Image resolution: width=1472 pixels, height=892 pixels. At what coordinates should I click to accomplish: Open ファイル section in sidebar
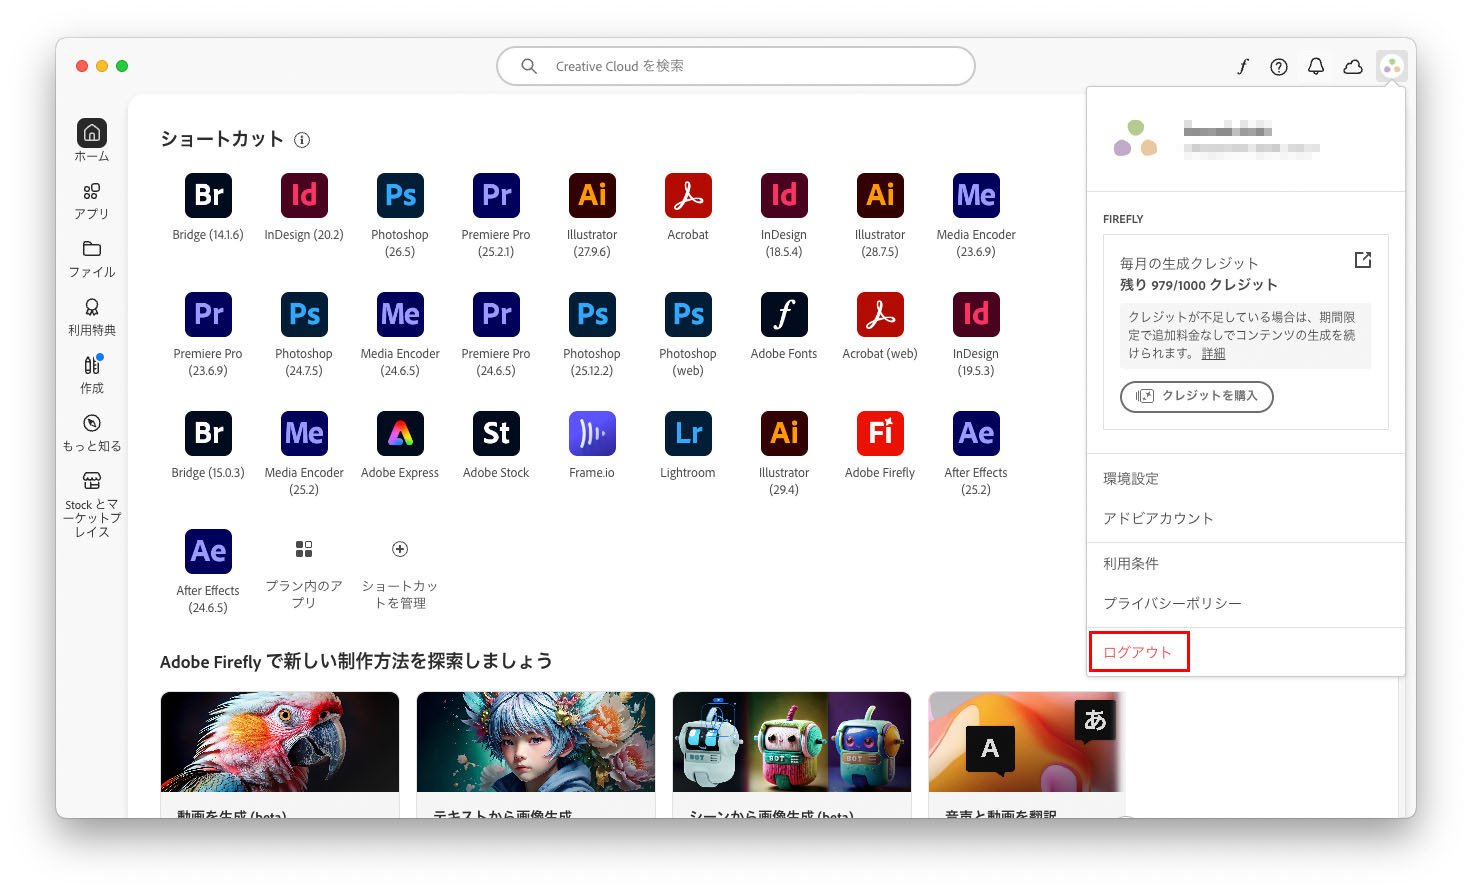(x=92, y=258)
